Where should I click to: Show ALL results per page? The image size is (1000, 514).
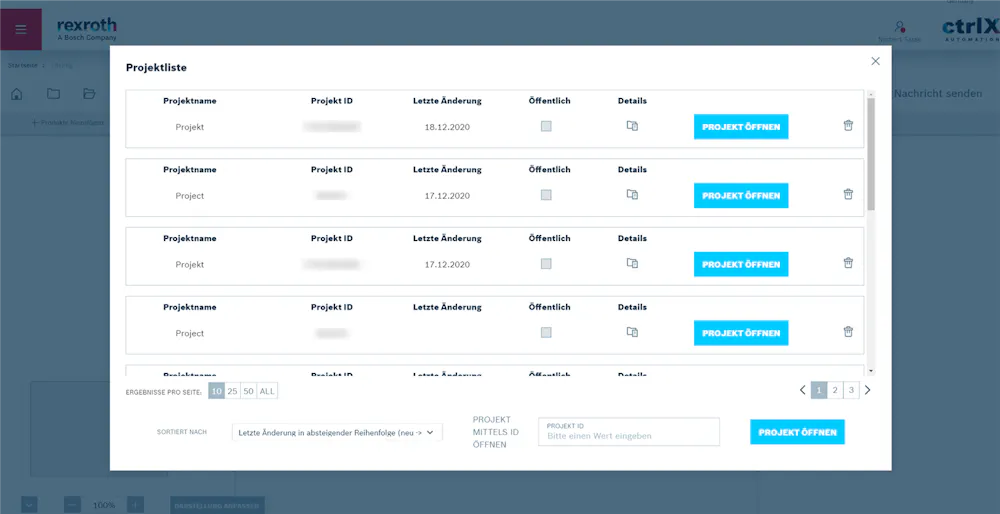267,391
